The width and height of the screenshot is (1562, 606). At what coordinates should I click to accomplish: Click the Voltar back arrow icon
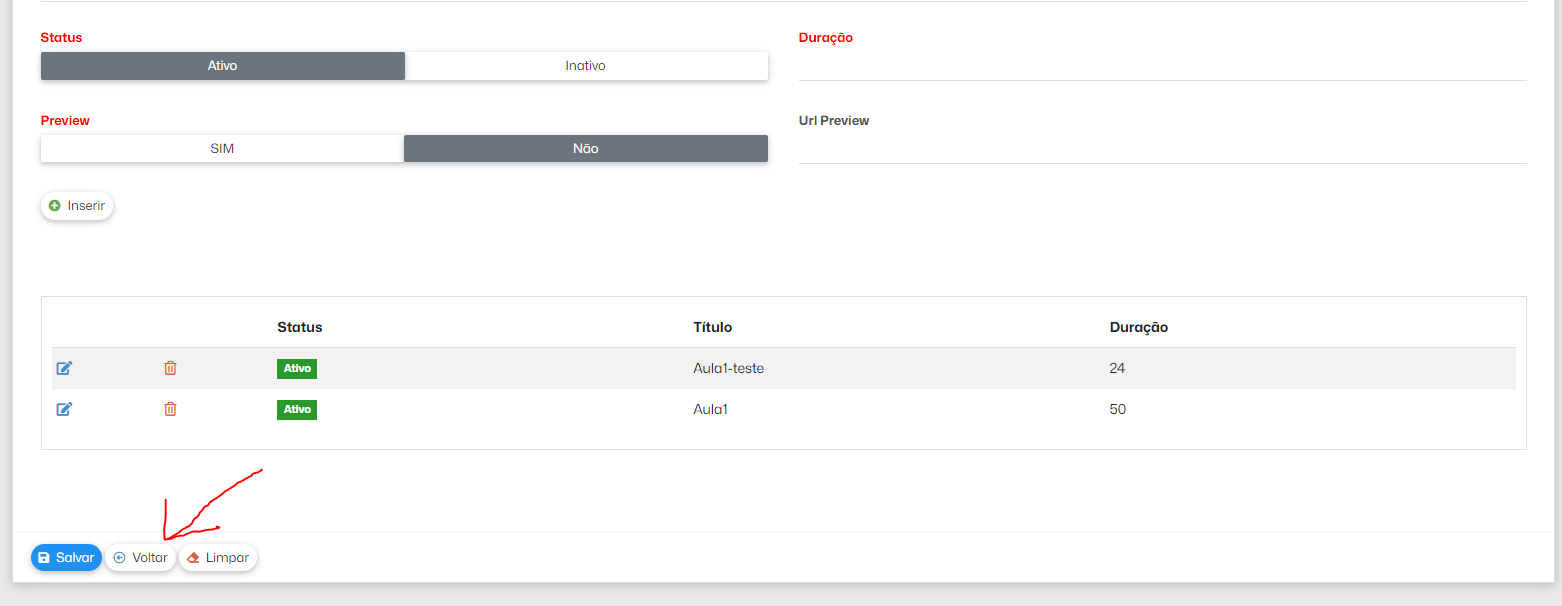coord(120,558)
